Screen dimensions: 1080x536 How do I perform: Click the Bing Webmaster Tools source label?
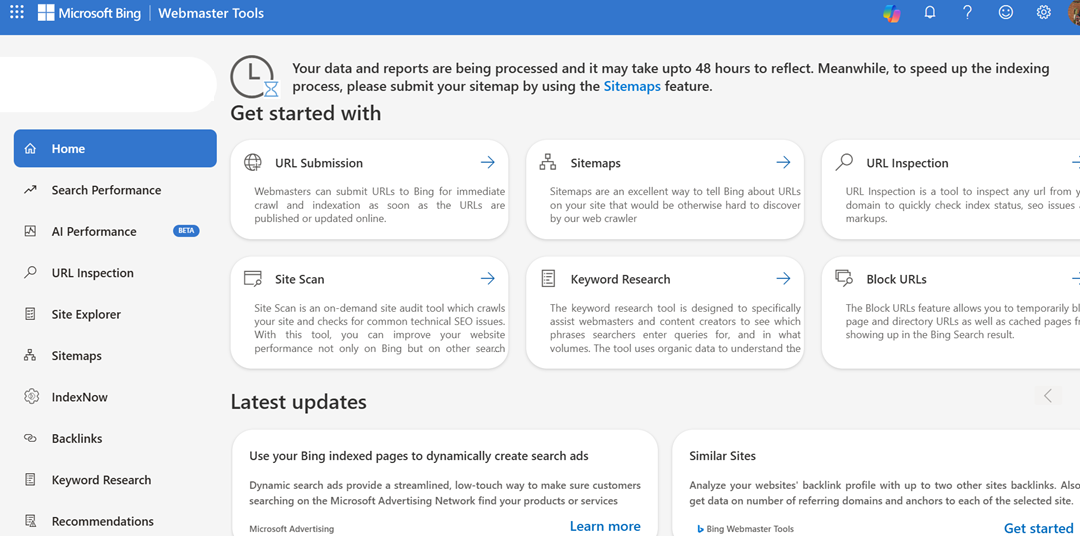(745, 529)
